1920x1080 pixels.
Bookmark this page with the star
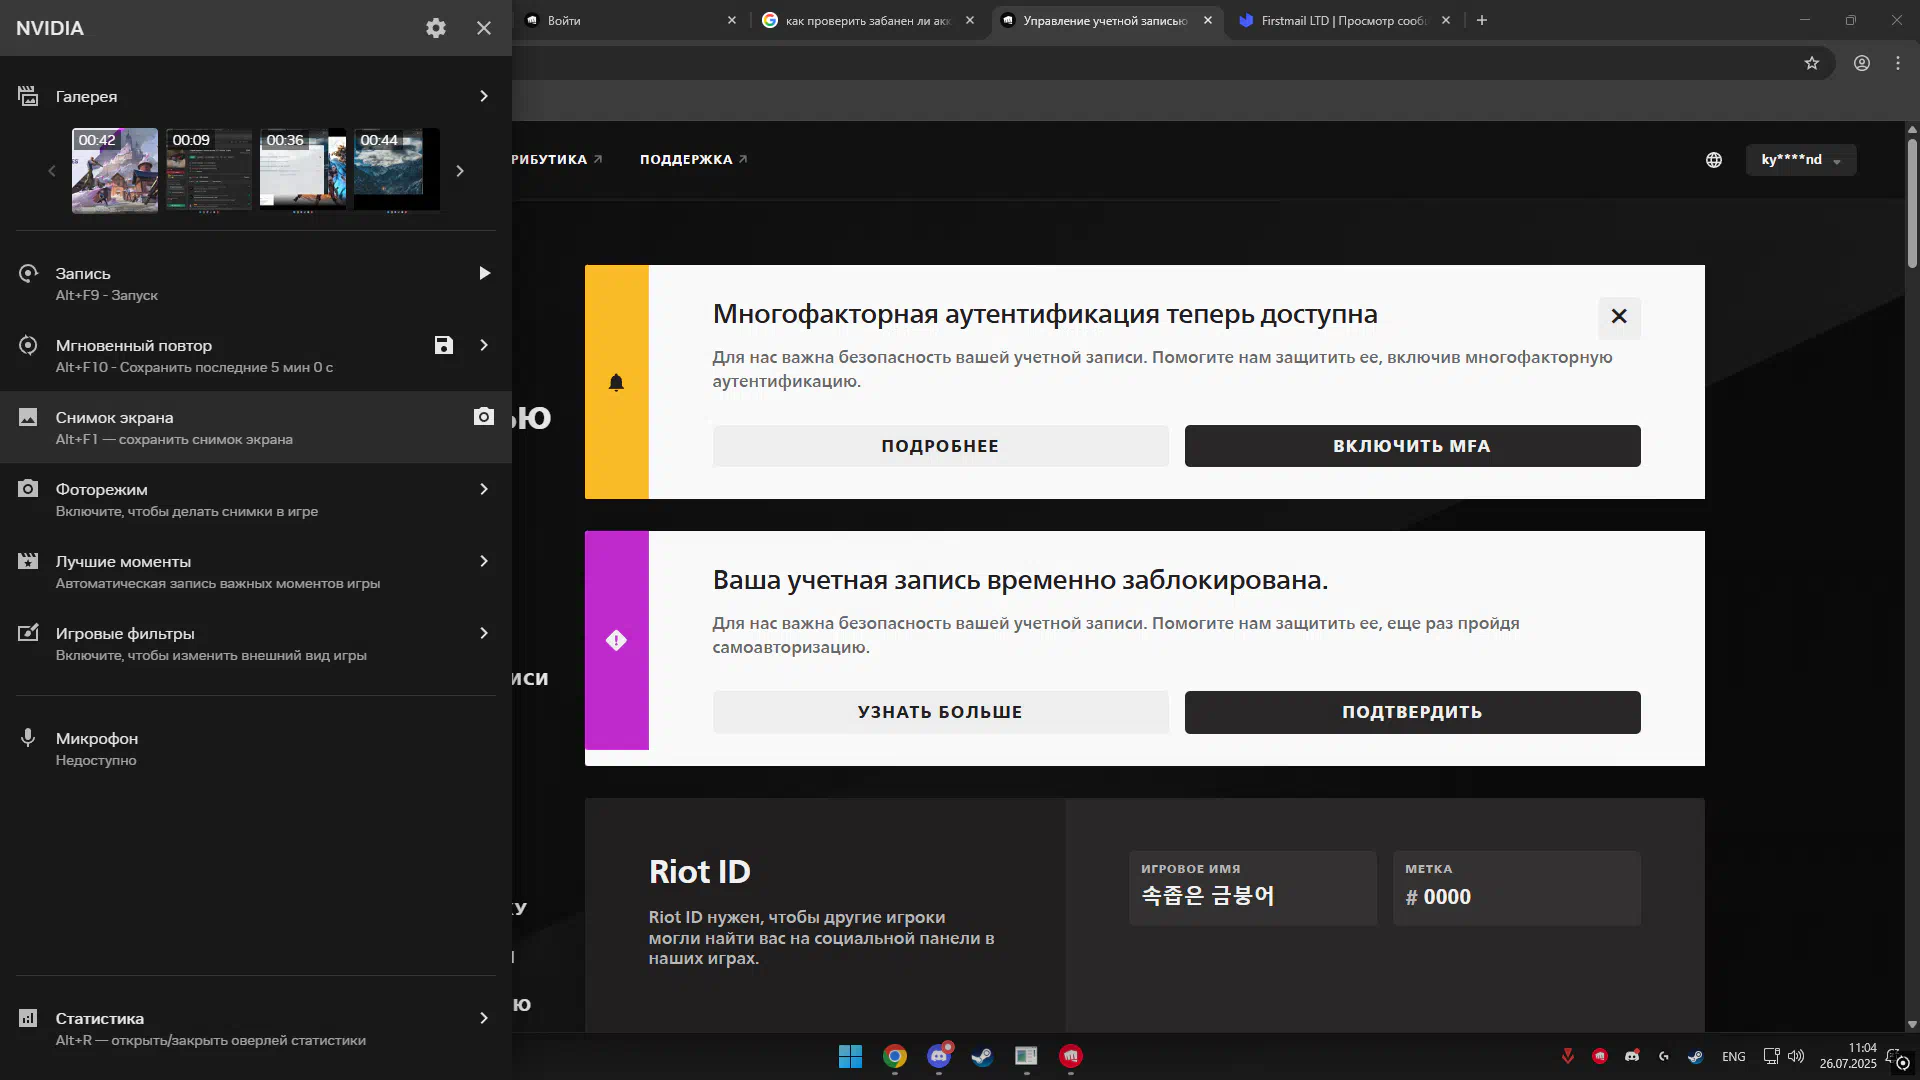[1812, 63]
